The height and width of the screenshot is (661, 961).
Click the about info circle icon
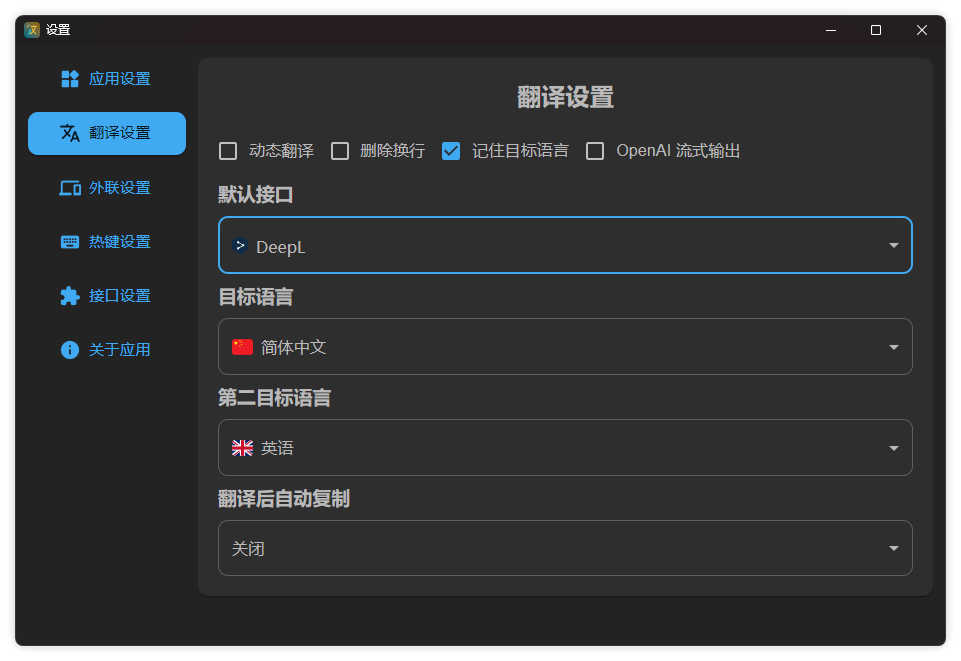[x=70, y=350]
